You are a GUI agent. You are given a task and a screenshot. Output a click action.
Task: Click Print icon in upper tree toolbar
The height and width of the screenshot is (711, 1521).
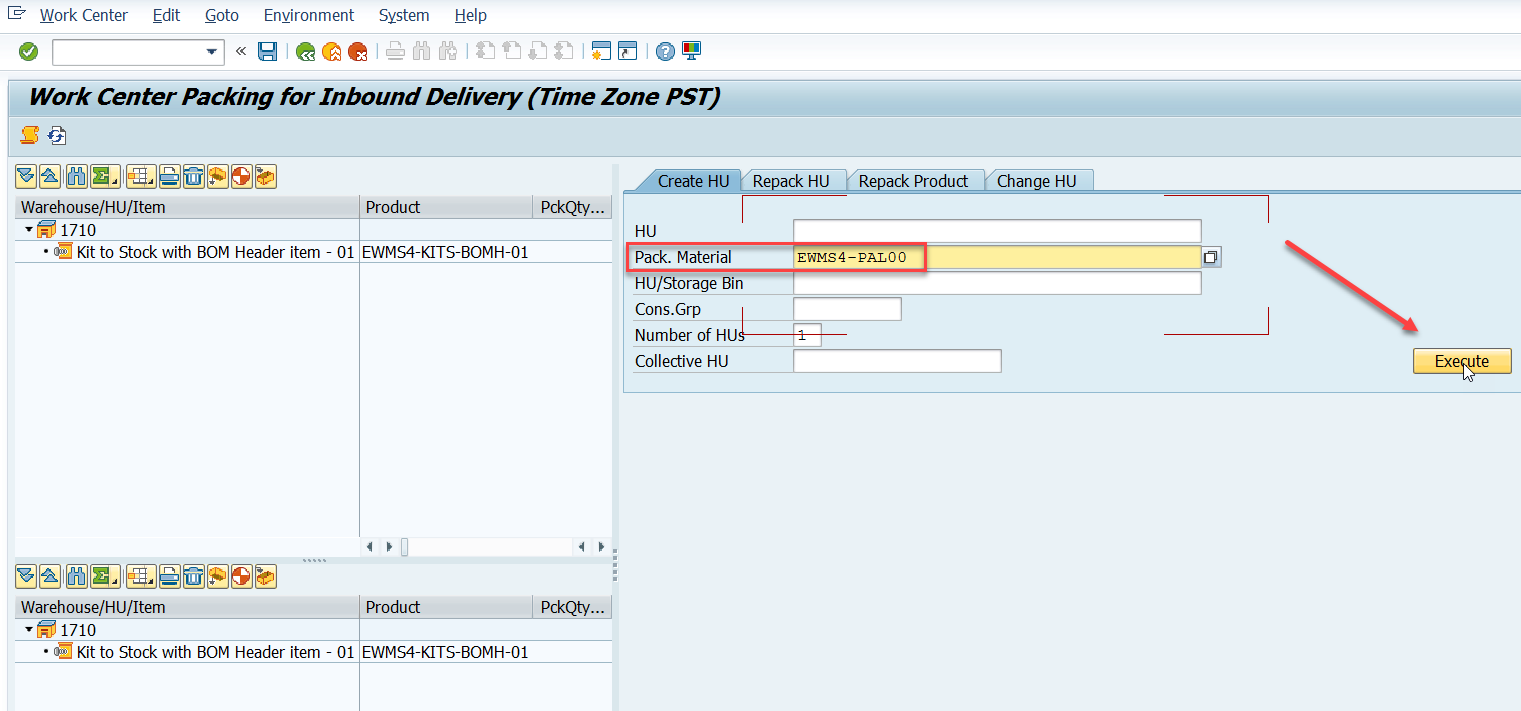169,177
